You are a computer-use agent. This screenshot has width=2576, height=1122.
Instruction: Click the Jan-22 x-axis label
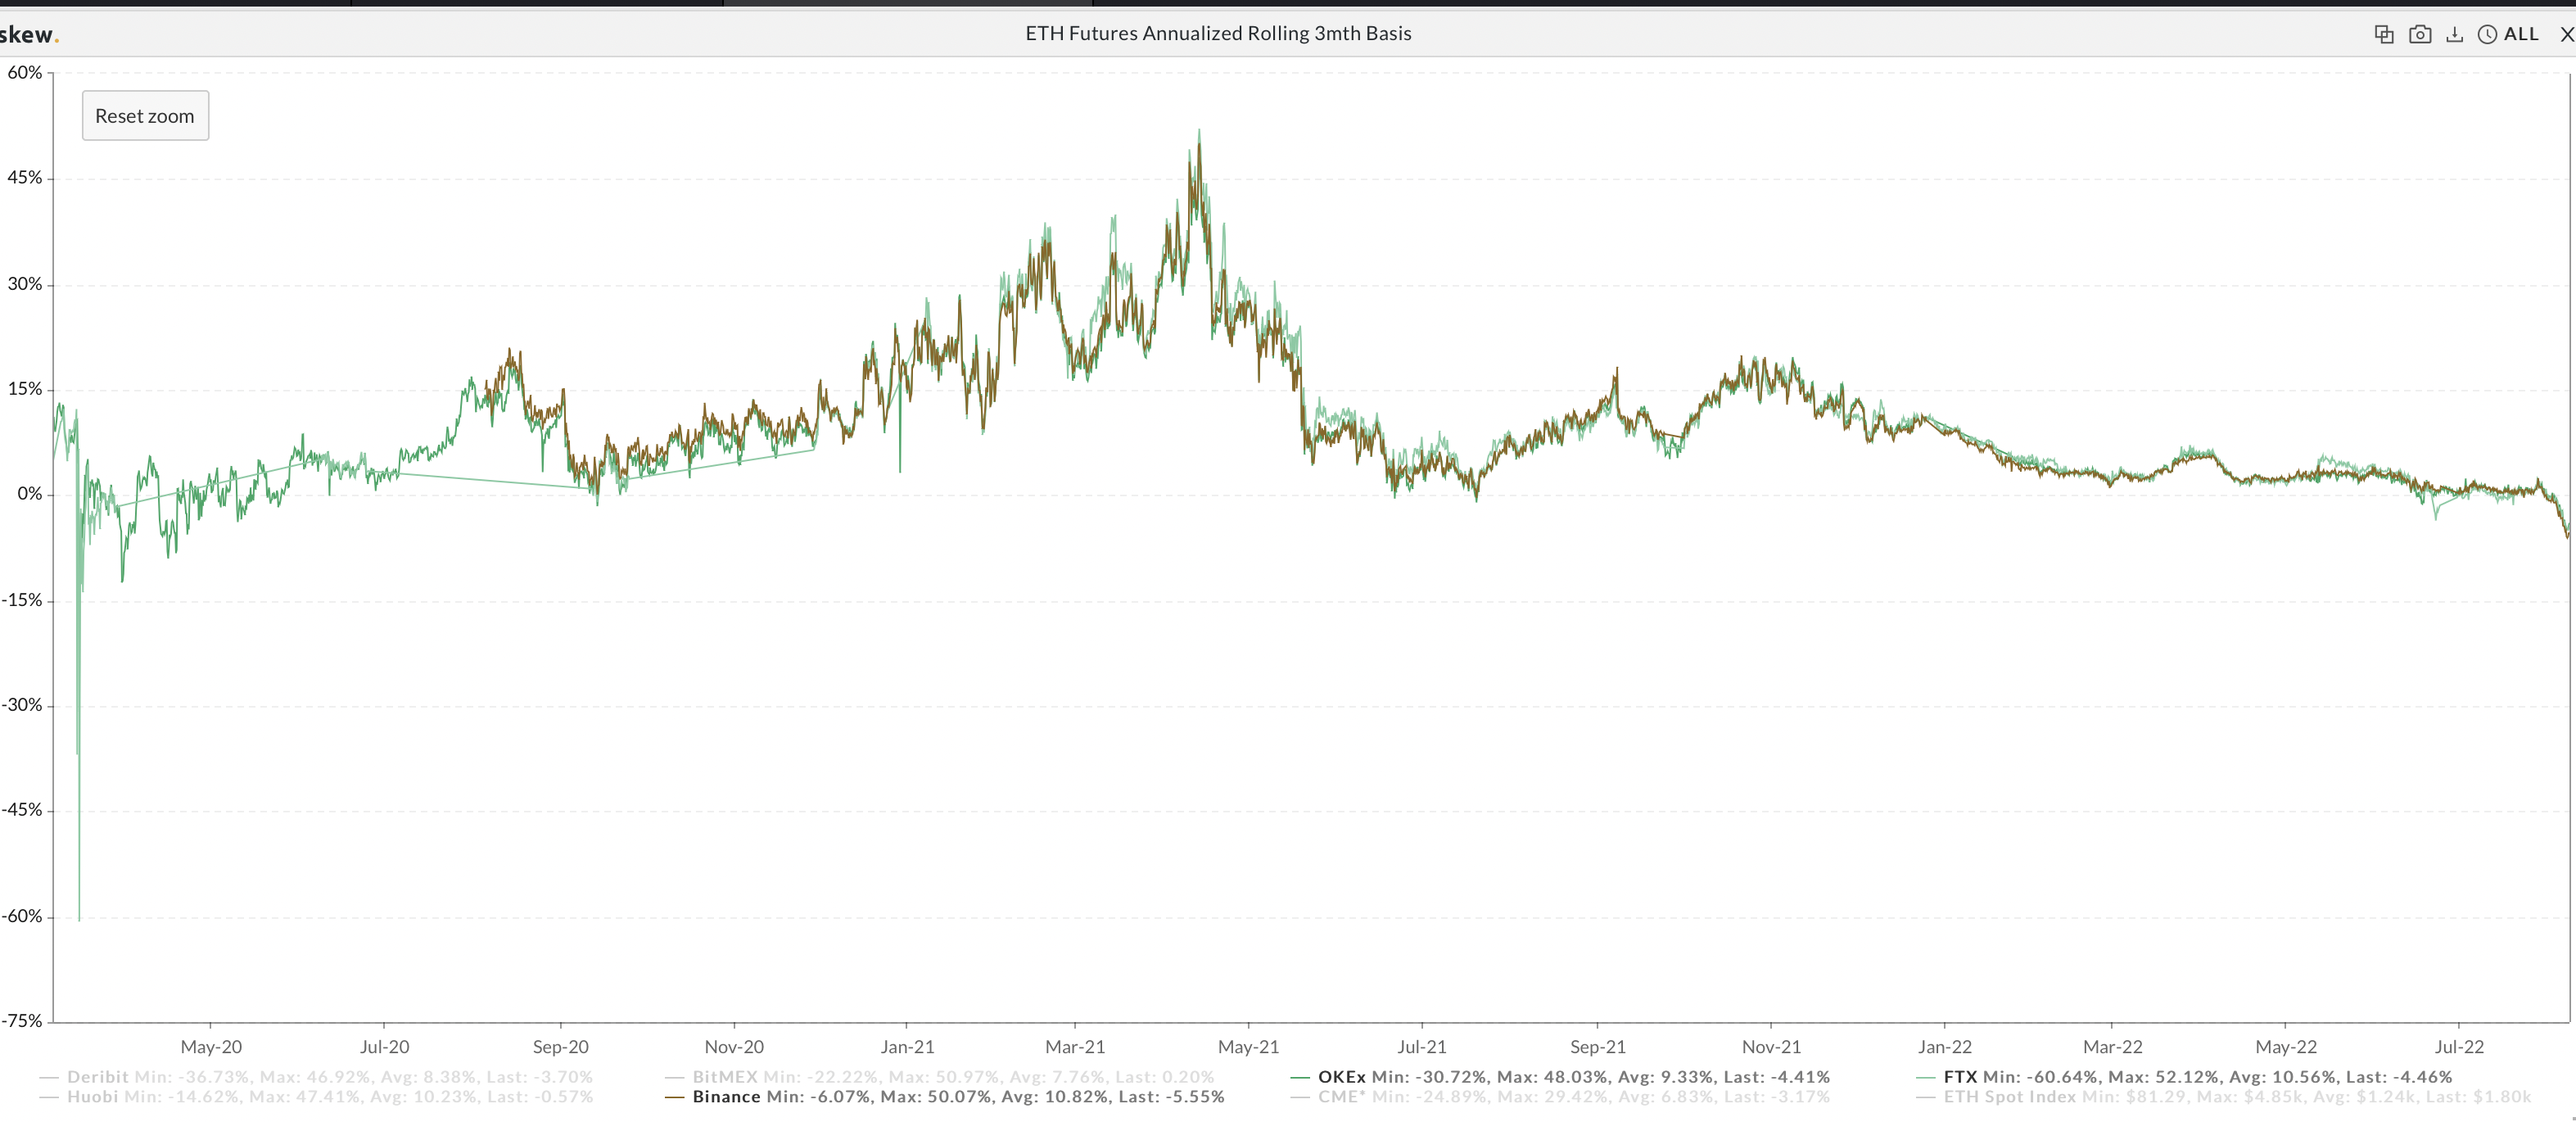1945,1047
